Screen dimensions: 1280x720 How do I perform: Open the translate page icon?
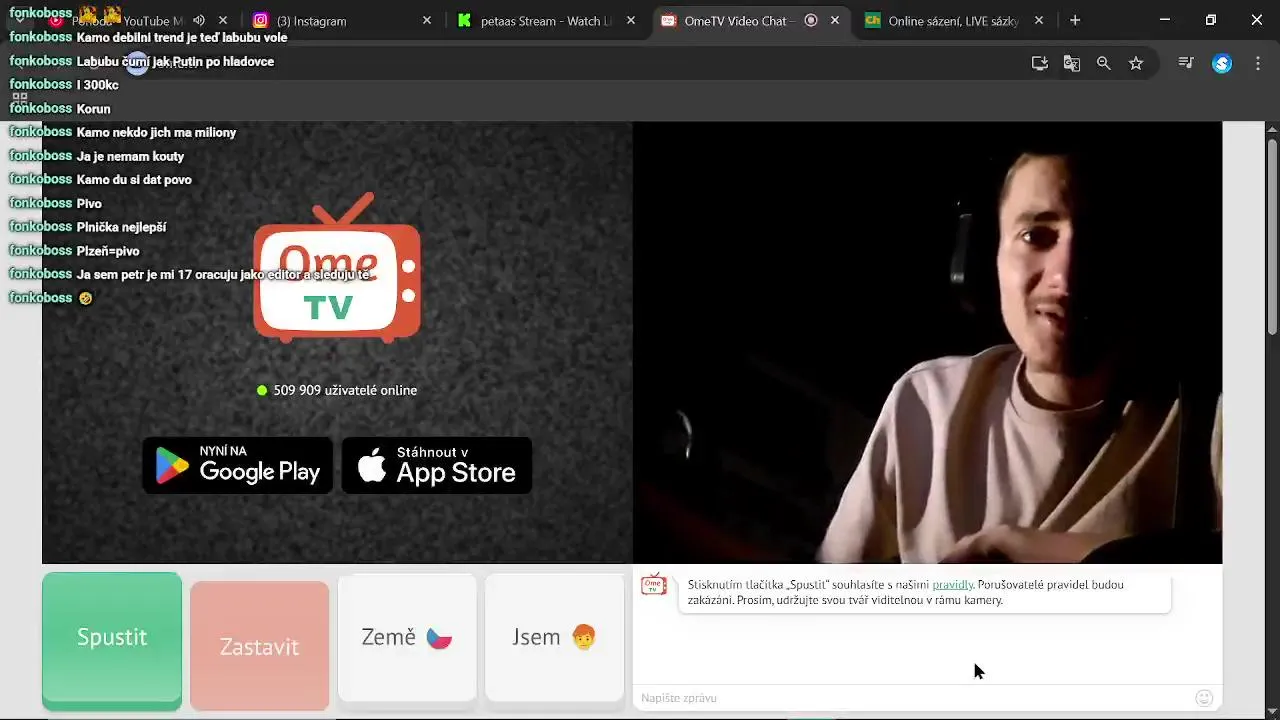click(x=1072, y=63)
